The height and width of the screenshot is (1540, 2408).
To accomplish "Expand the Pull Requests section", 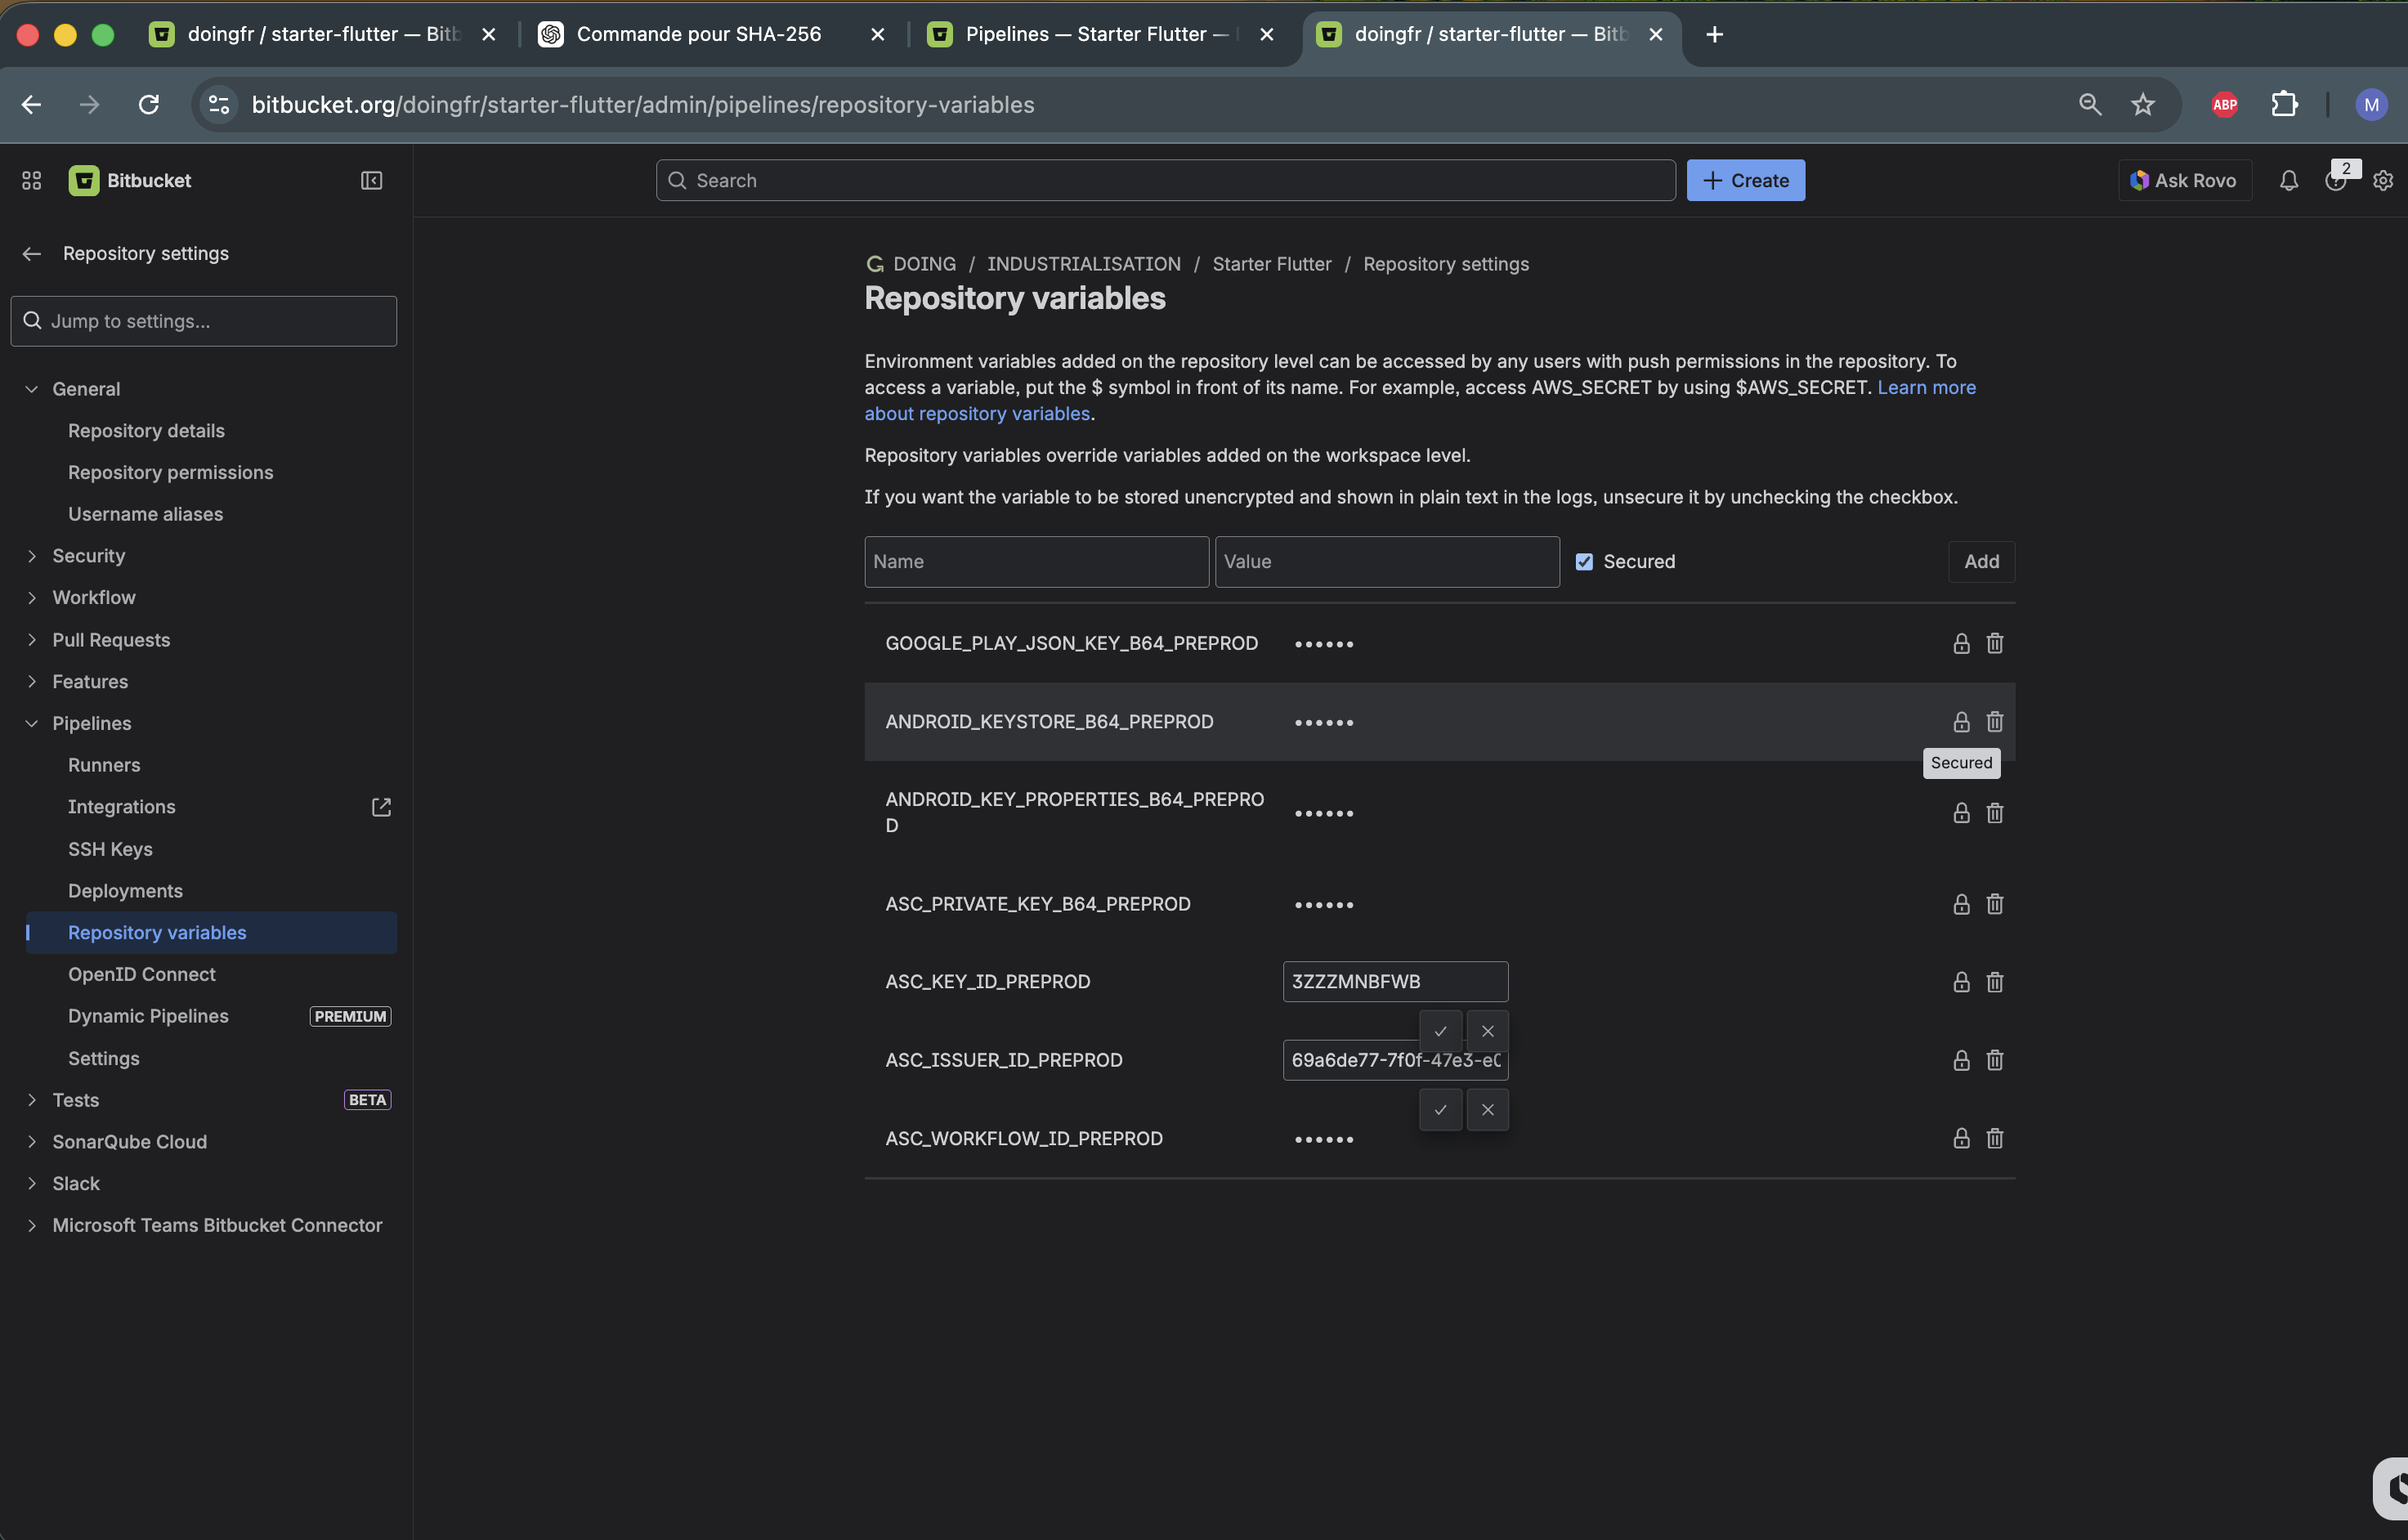I will [32, 640].
